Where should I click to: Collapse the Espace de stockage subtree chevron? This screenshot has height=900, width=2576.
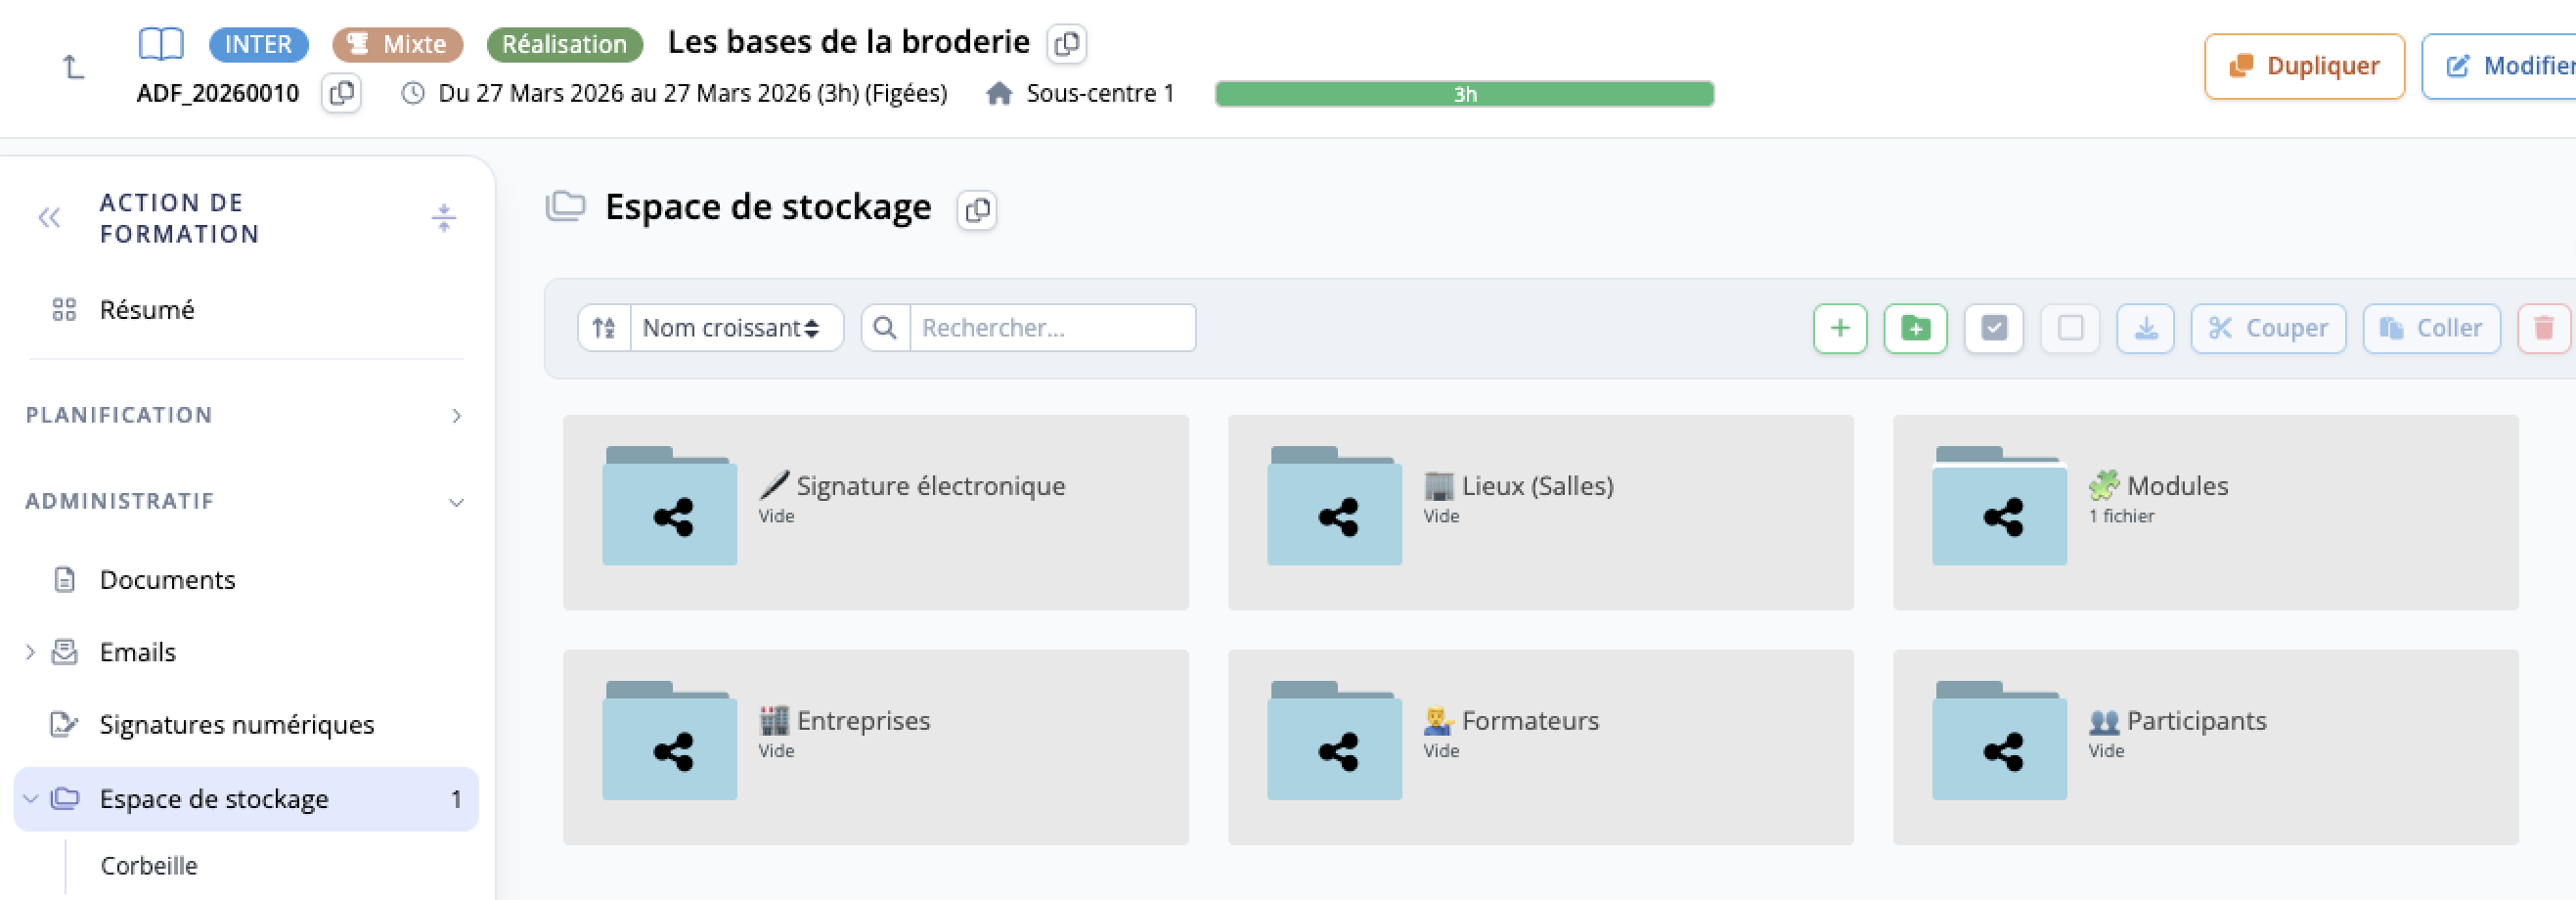29,799
